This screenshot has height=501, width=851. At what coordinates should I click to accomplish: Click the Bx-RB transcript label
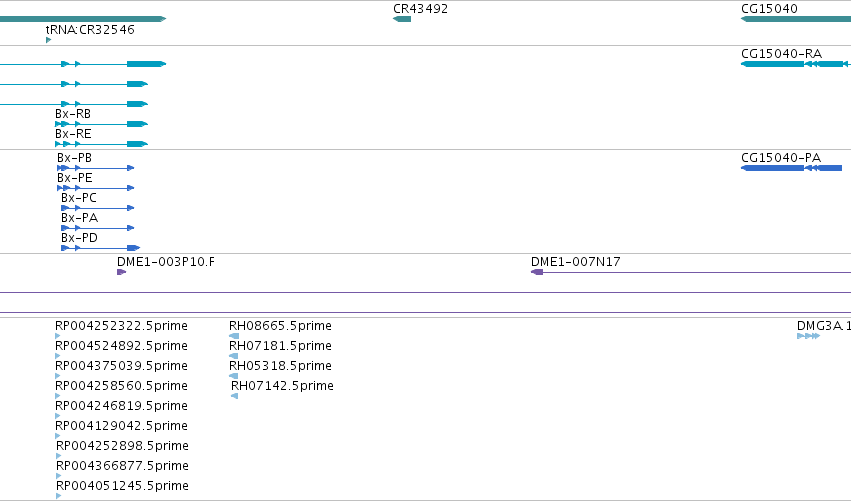(73, 114)
